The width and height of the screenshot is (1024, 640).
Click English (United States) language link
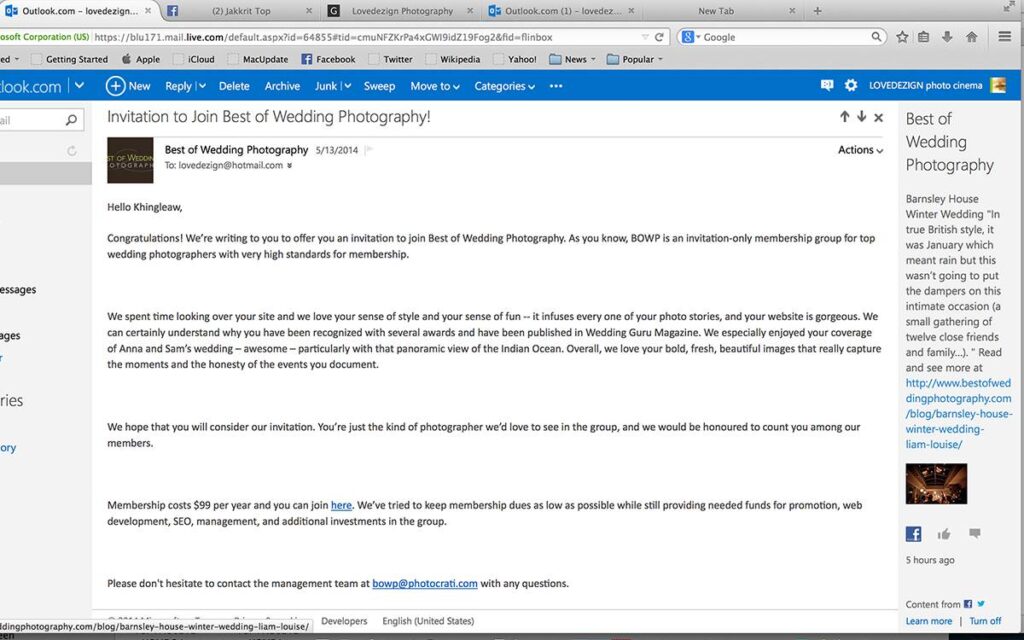428,621
